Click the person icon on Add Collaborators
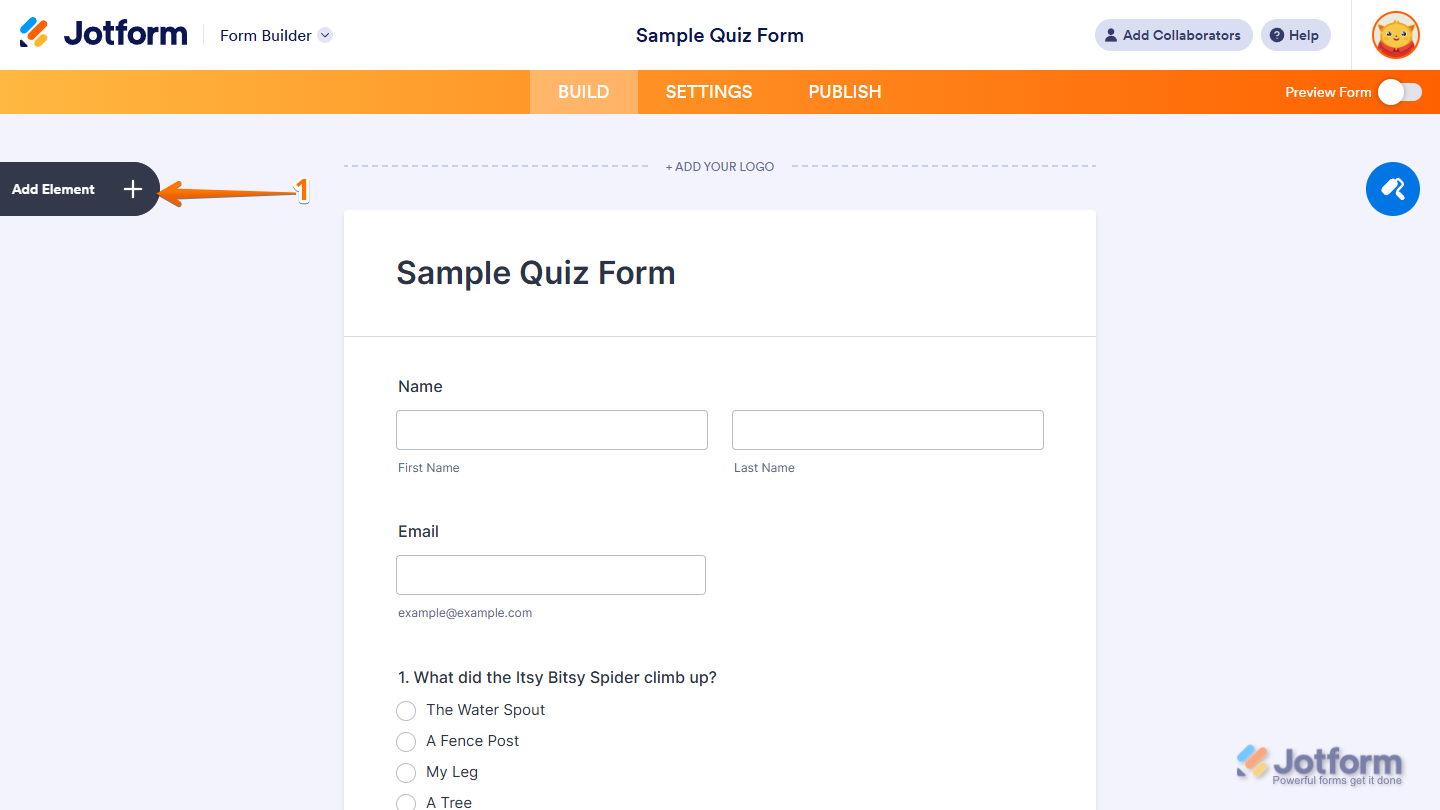This screenshot has height=810, width=1440. click(x=1110, y=35)
